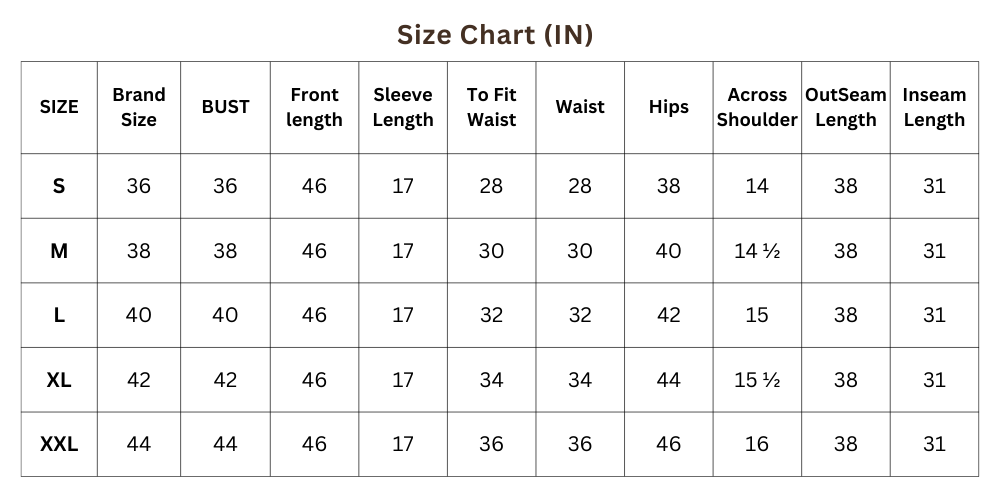This screenshot has width=1000, height=500.
Task: Select the Waist column header
Action: point(580,107)
